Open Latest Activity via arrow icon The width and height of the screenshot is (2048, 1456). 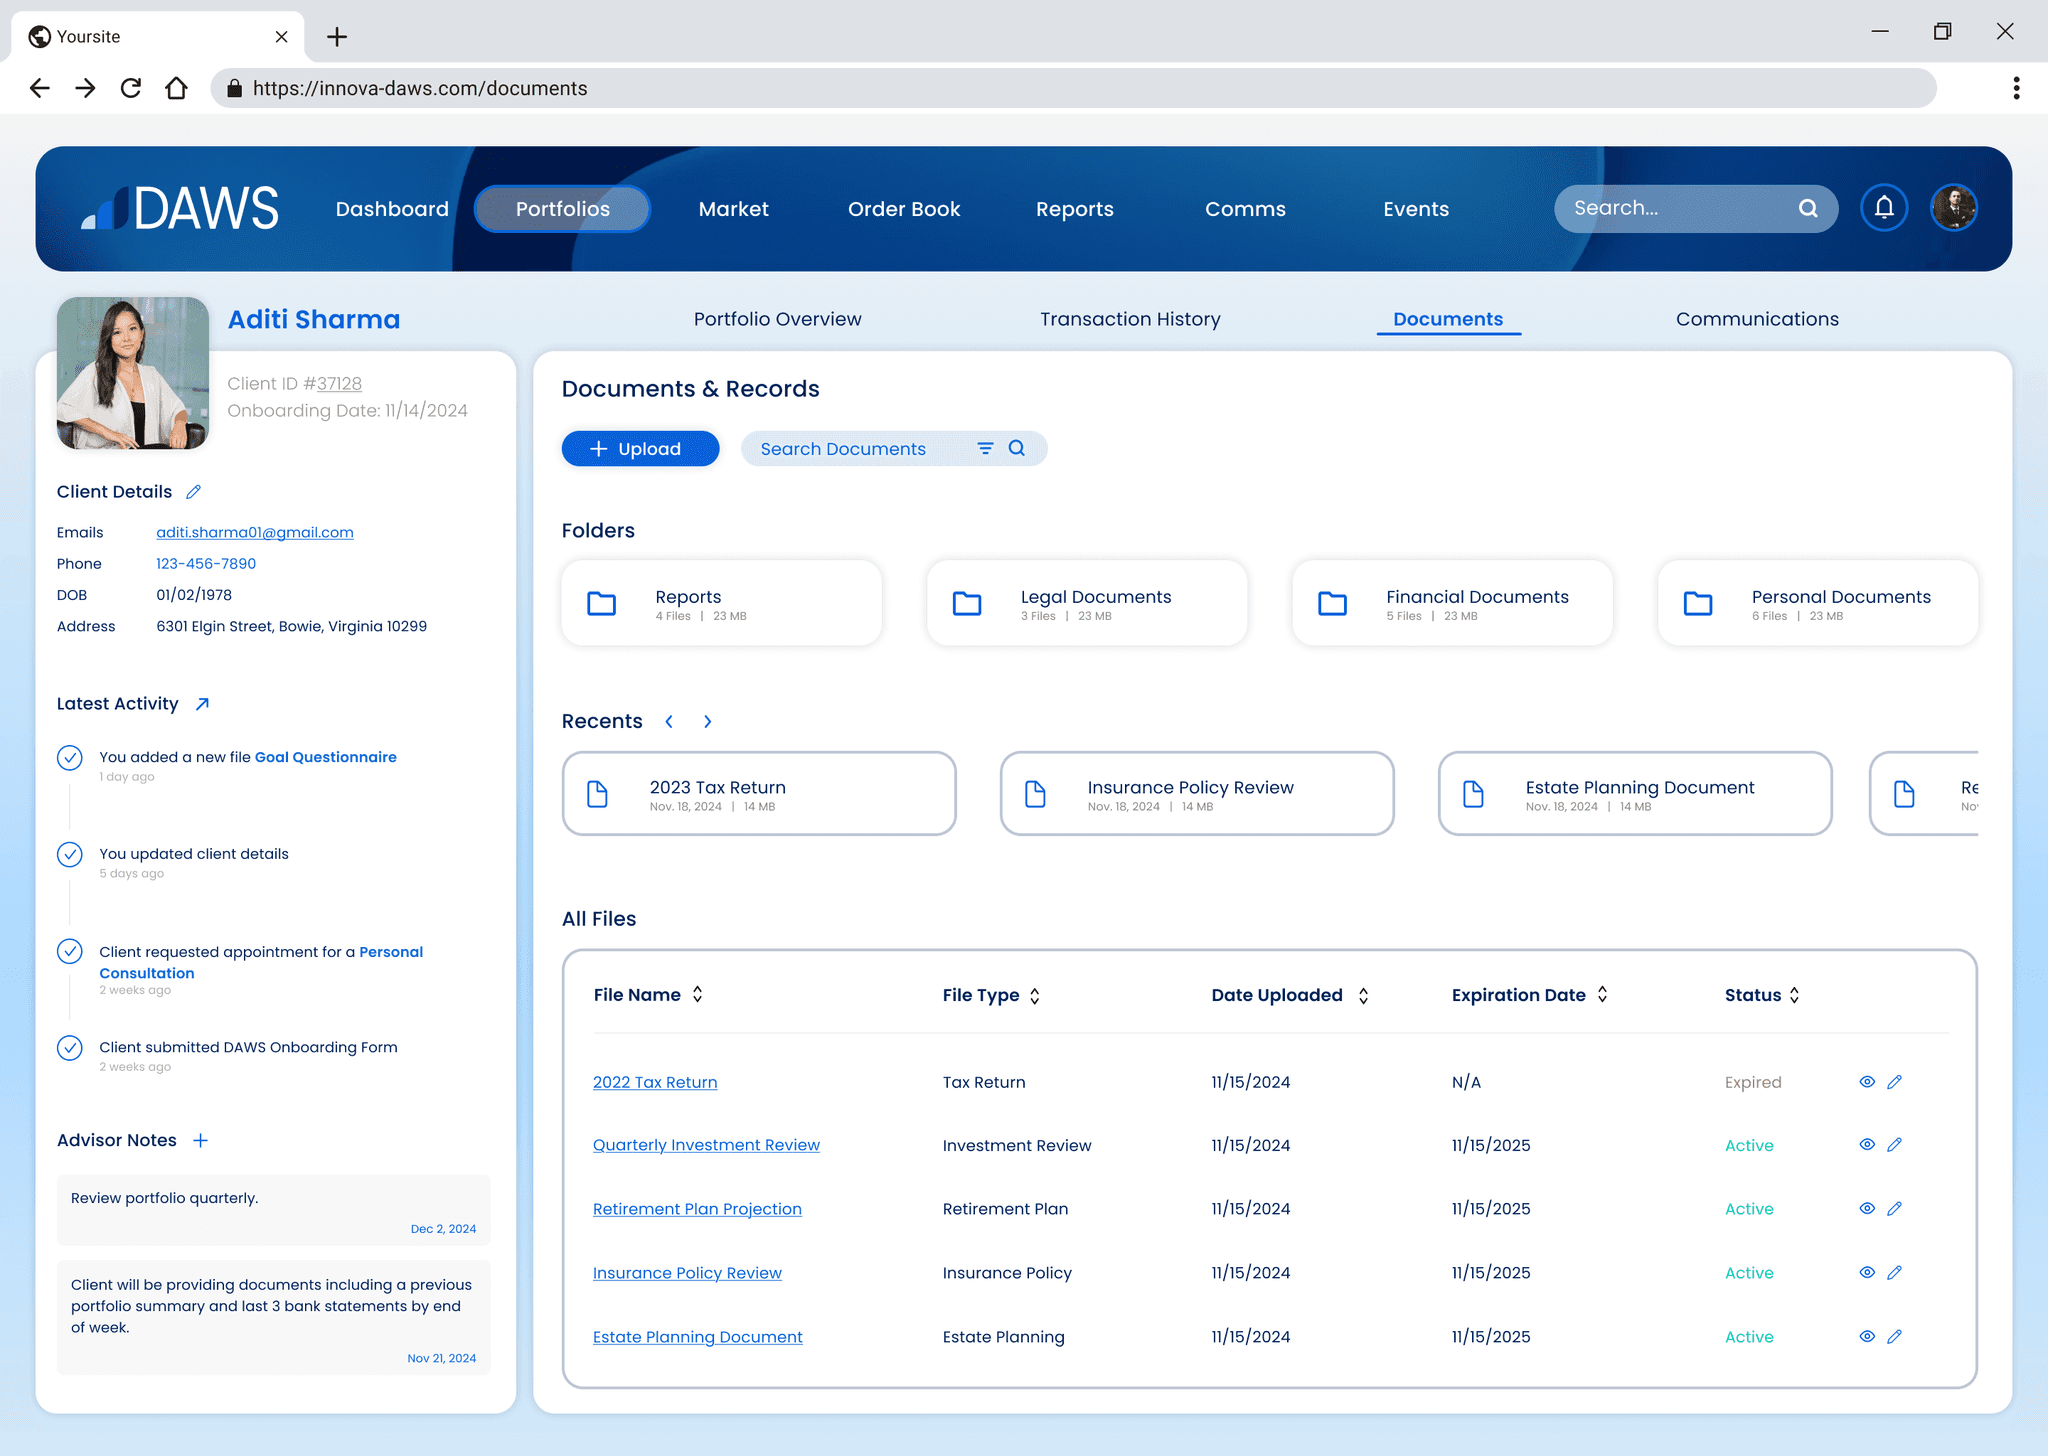pos(202,704)
